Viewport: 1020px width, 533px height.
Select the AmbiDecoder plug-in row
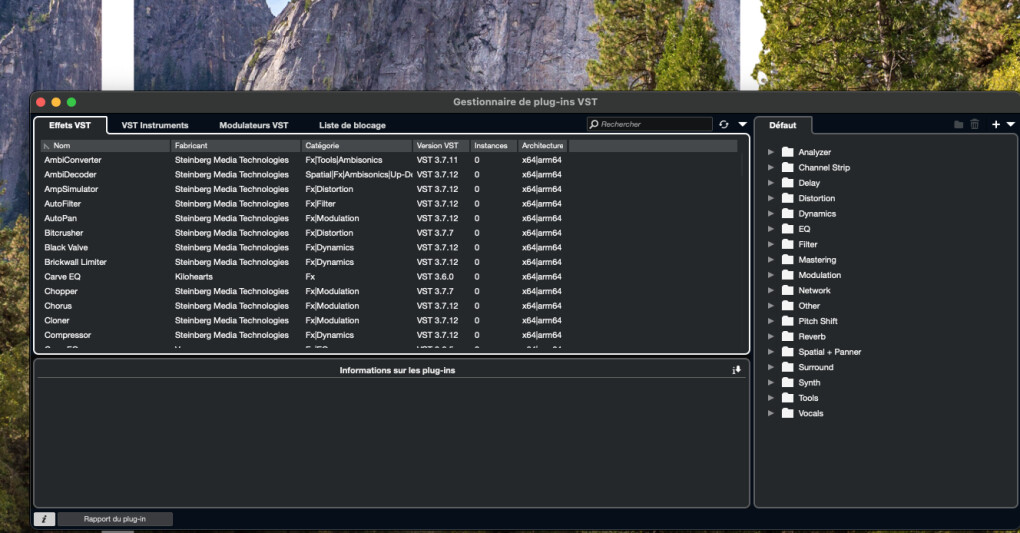[389, 174]
